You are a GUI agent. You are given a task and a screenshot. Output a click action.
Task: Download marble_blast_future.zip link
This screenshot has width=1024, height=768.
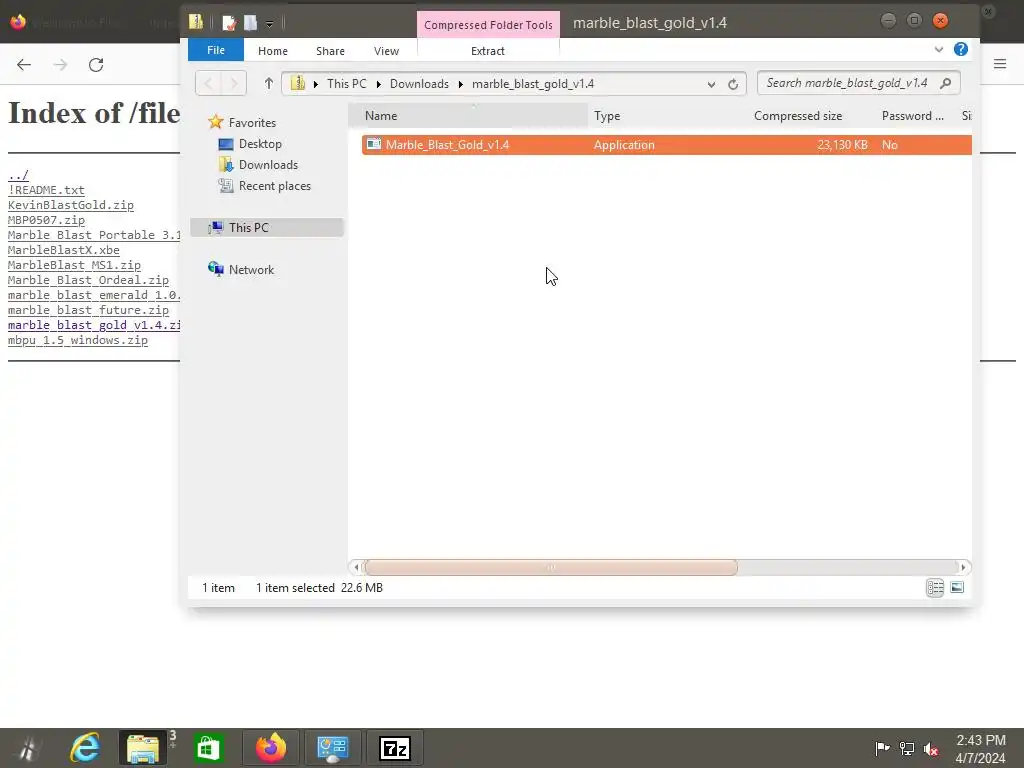coord(88,310)
